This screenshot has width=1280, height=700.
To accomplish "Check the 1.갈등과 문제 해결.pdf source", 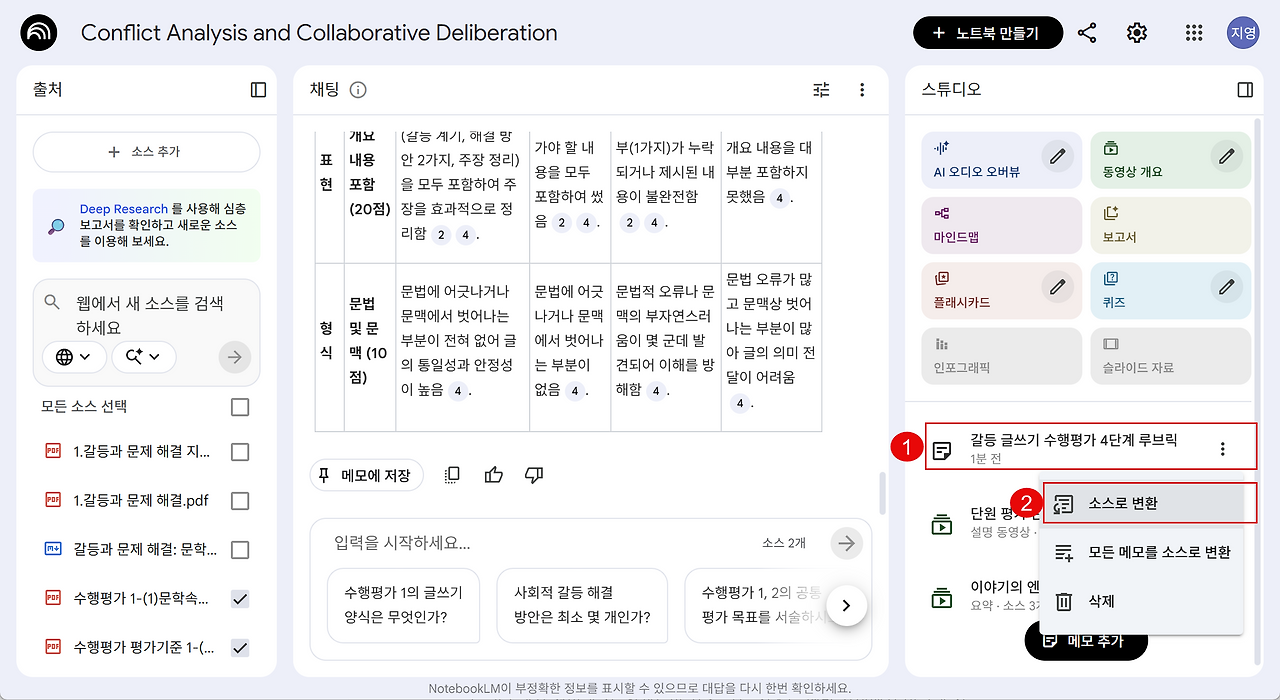I will 240,500.
